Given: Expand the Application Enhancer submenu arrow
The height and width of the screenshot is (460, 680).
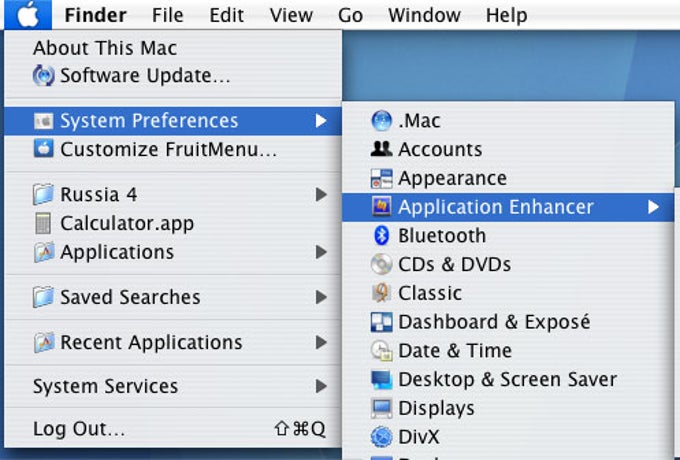Looking at the screenshot, I should tap(654, 207).
